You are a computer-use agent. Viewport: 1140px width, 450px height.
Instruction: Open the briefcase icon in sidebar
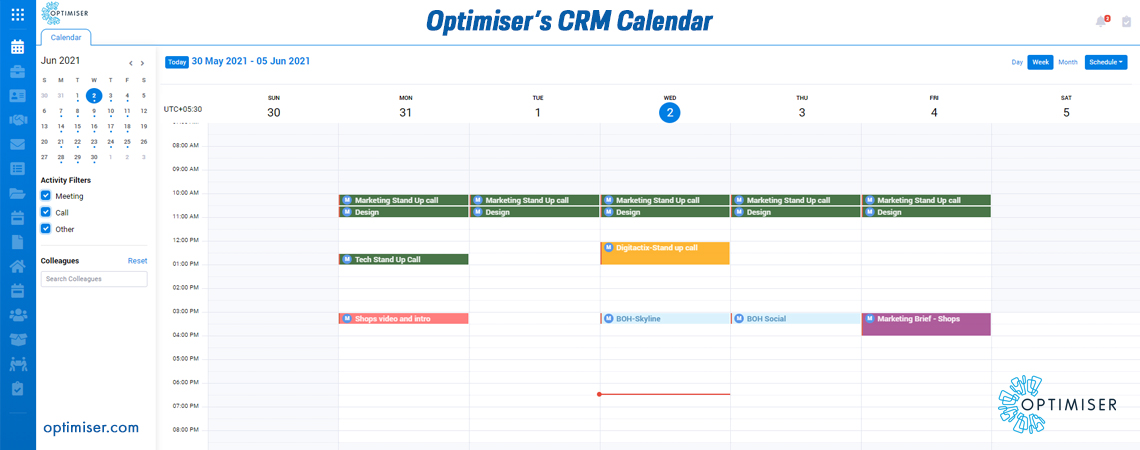click(17, 72)
